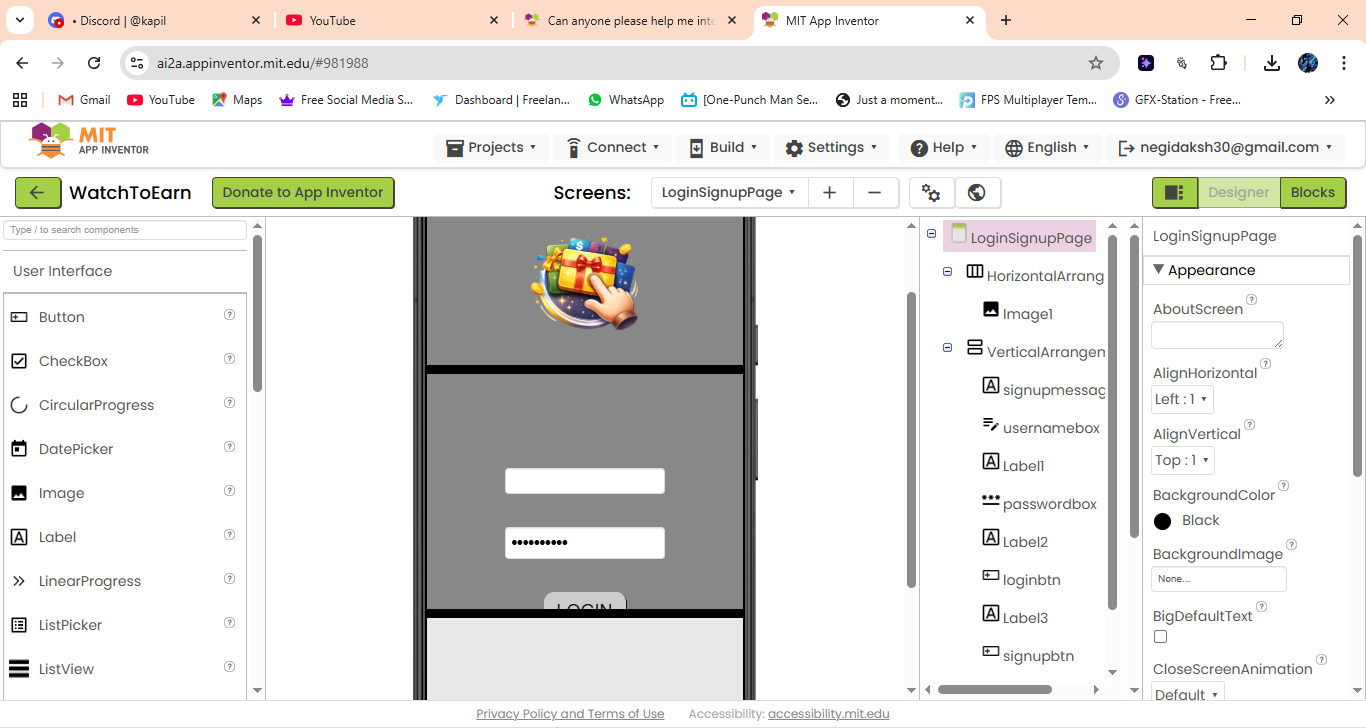
Task: Show help for ListPicker component
Action: tap(229, 623)
